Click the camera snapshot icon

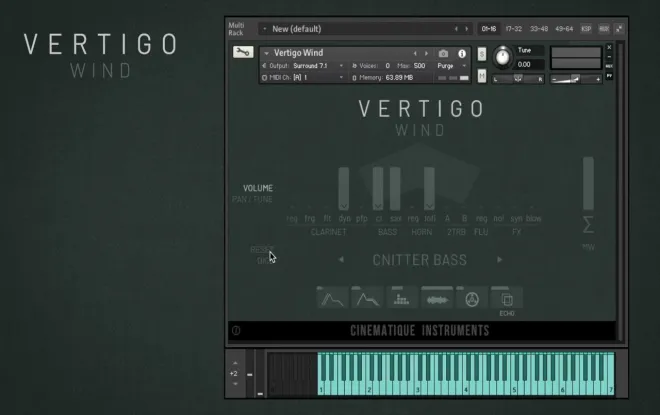click(443, 53)
